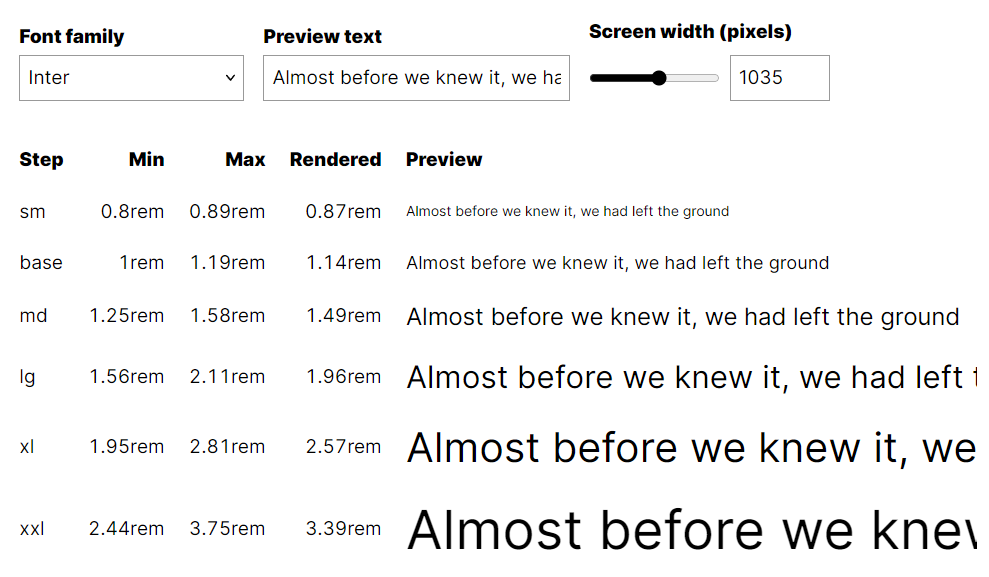
Task: Click the base row preview text
Action: (617, 263)
